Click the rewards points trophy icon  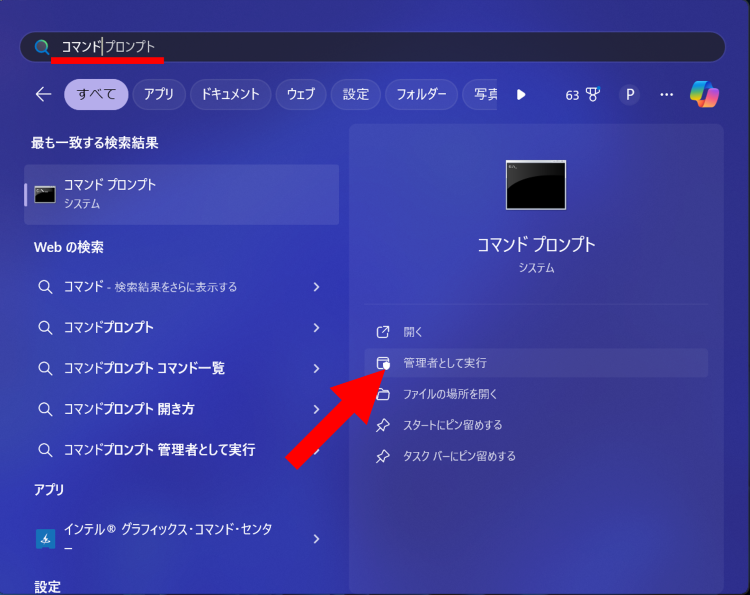pos(593,95)
